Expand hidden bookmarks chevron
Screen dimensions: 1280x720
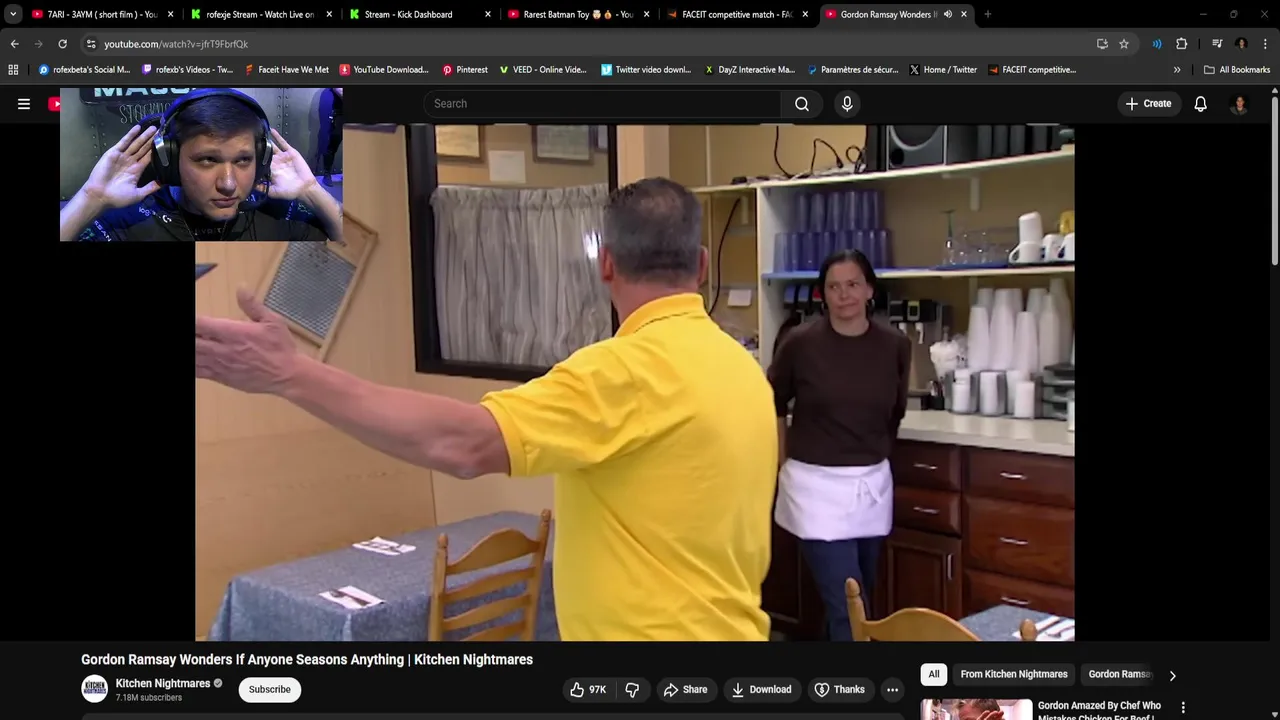[1177, 70]
